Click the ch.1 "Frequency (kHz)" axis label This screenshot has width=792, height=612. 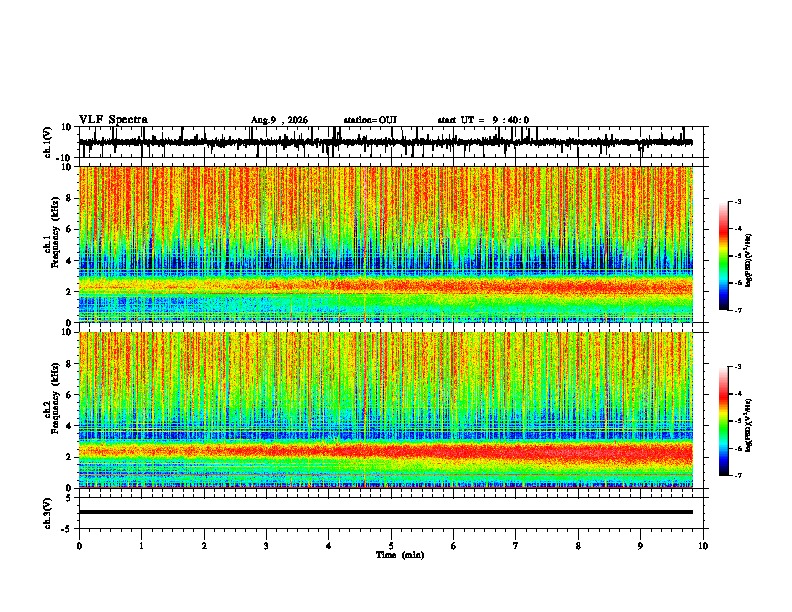click(x=55, y=233)
